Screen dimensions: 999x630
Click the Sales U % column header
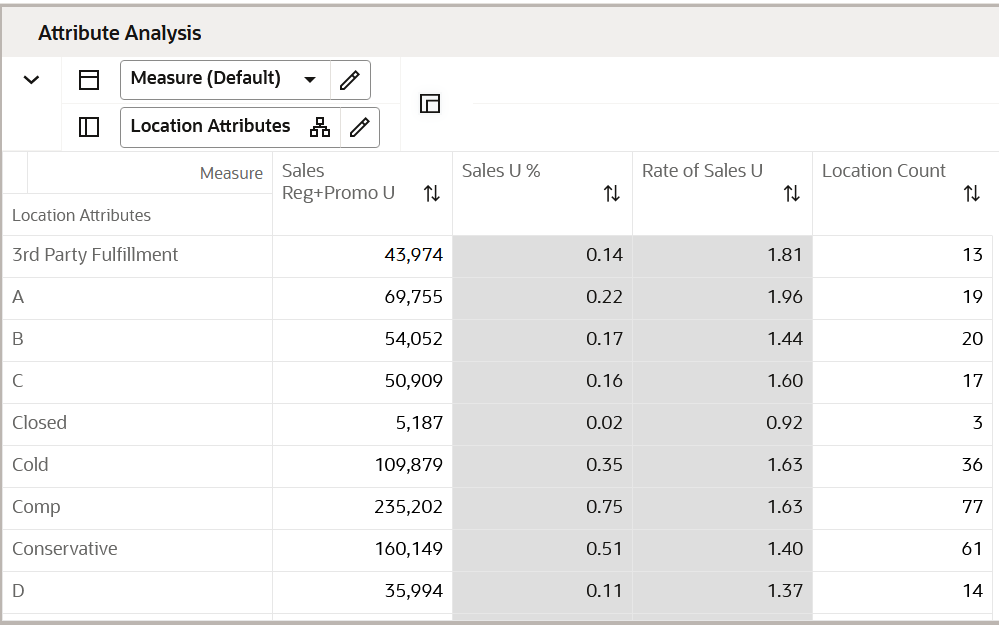click(x=501, y=170)
